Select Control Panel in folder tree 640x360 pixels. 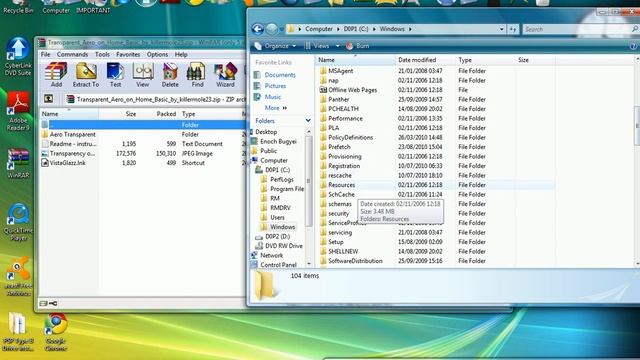pos(274,265)
